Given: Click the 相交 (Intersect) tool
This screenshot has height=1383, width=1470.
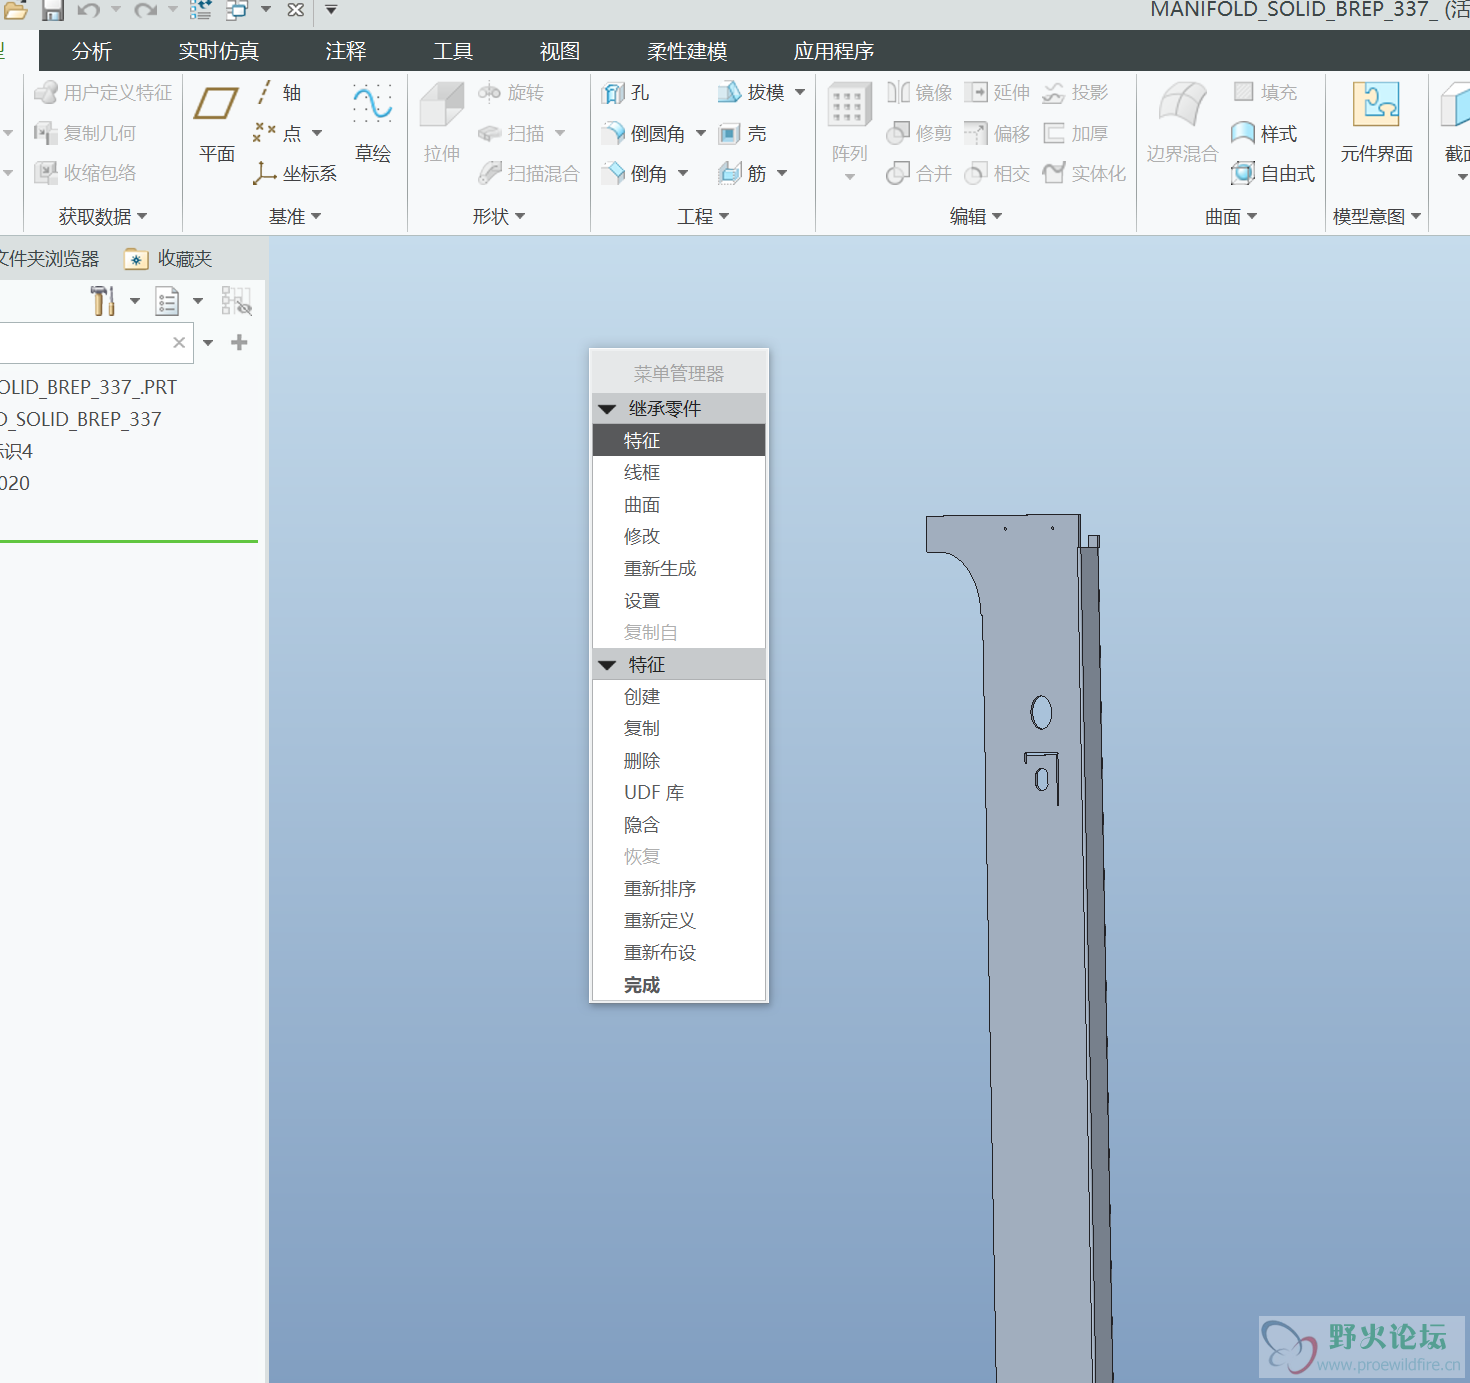Looking at the screenshot, I should (997, 174).
